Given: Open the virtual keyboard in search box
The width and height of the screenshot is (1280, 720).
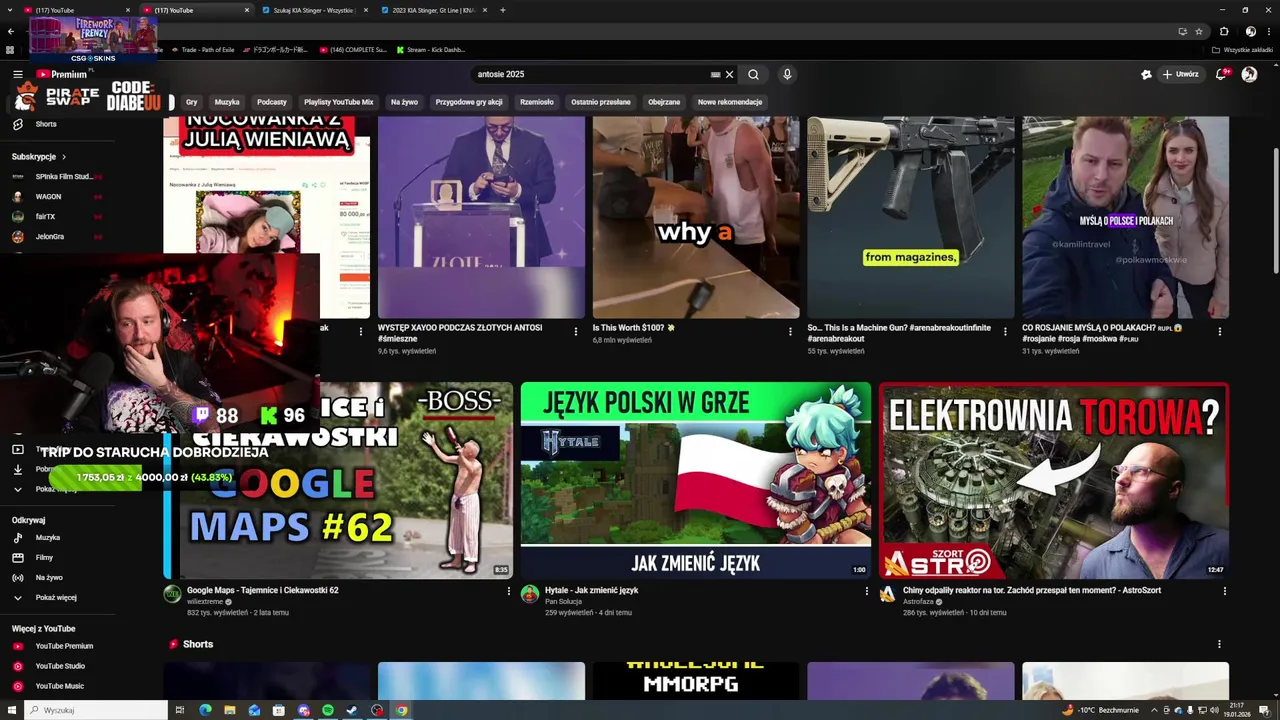Looking at the screenshot, I should click(715, 74).
